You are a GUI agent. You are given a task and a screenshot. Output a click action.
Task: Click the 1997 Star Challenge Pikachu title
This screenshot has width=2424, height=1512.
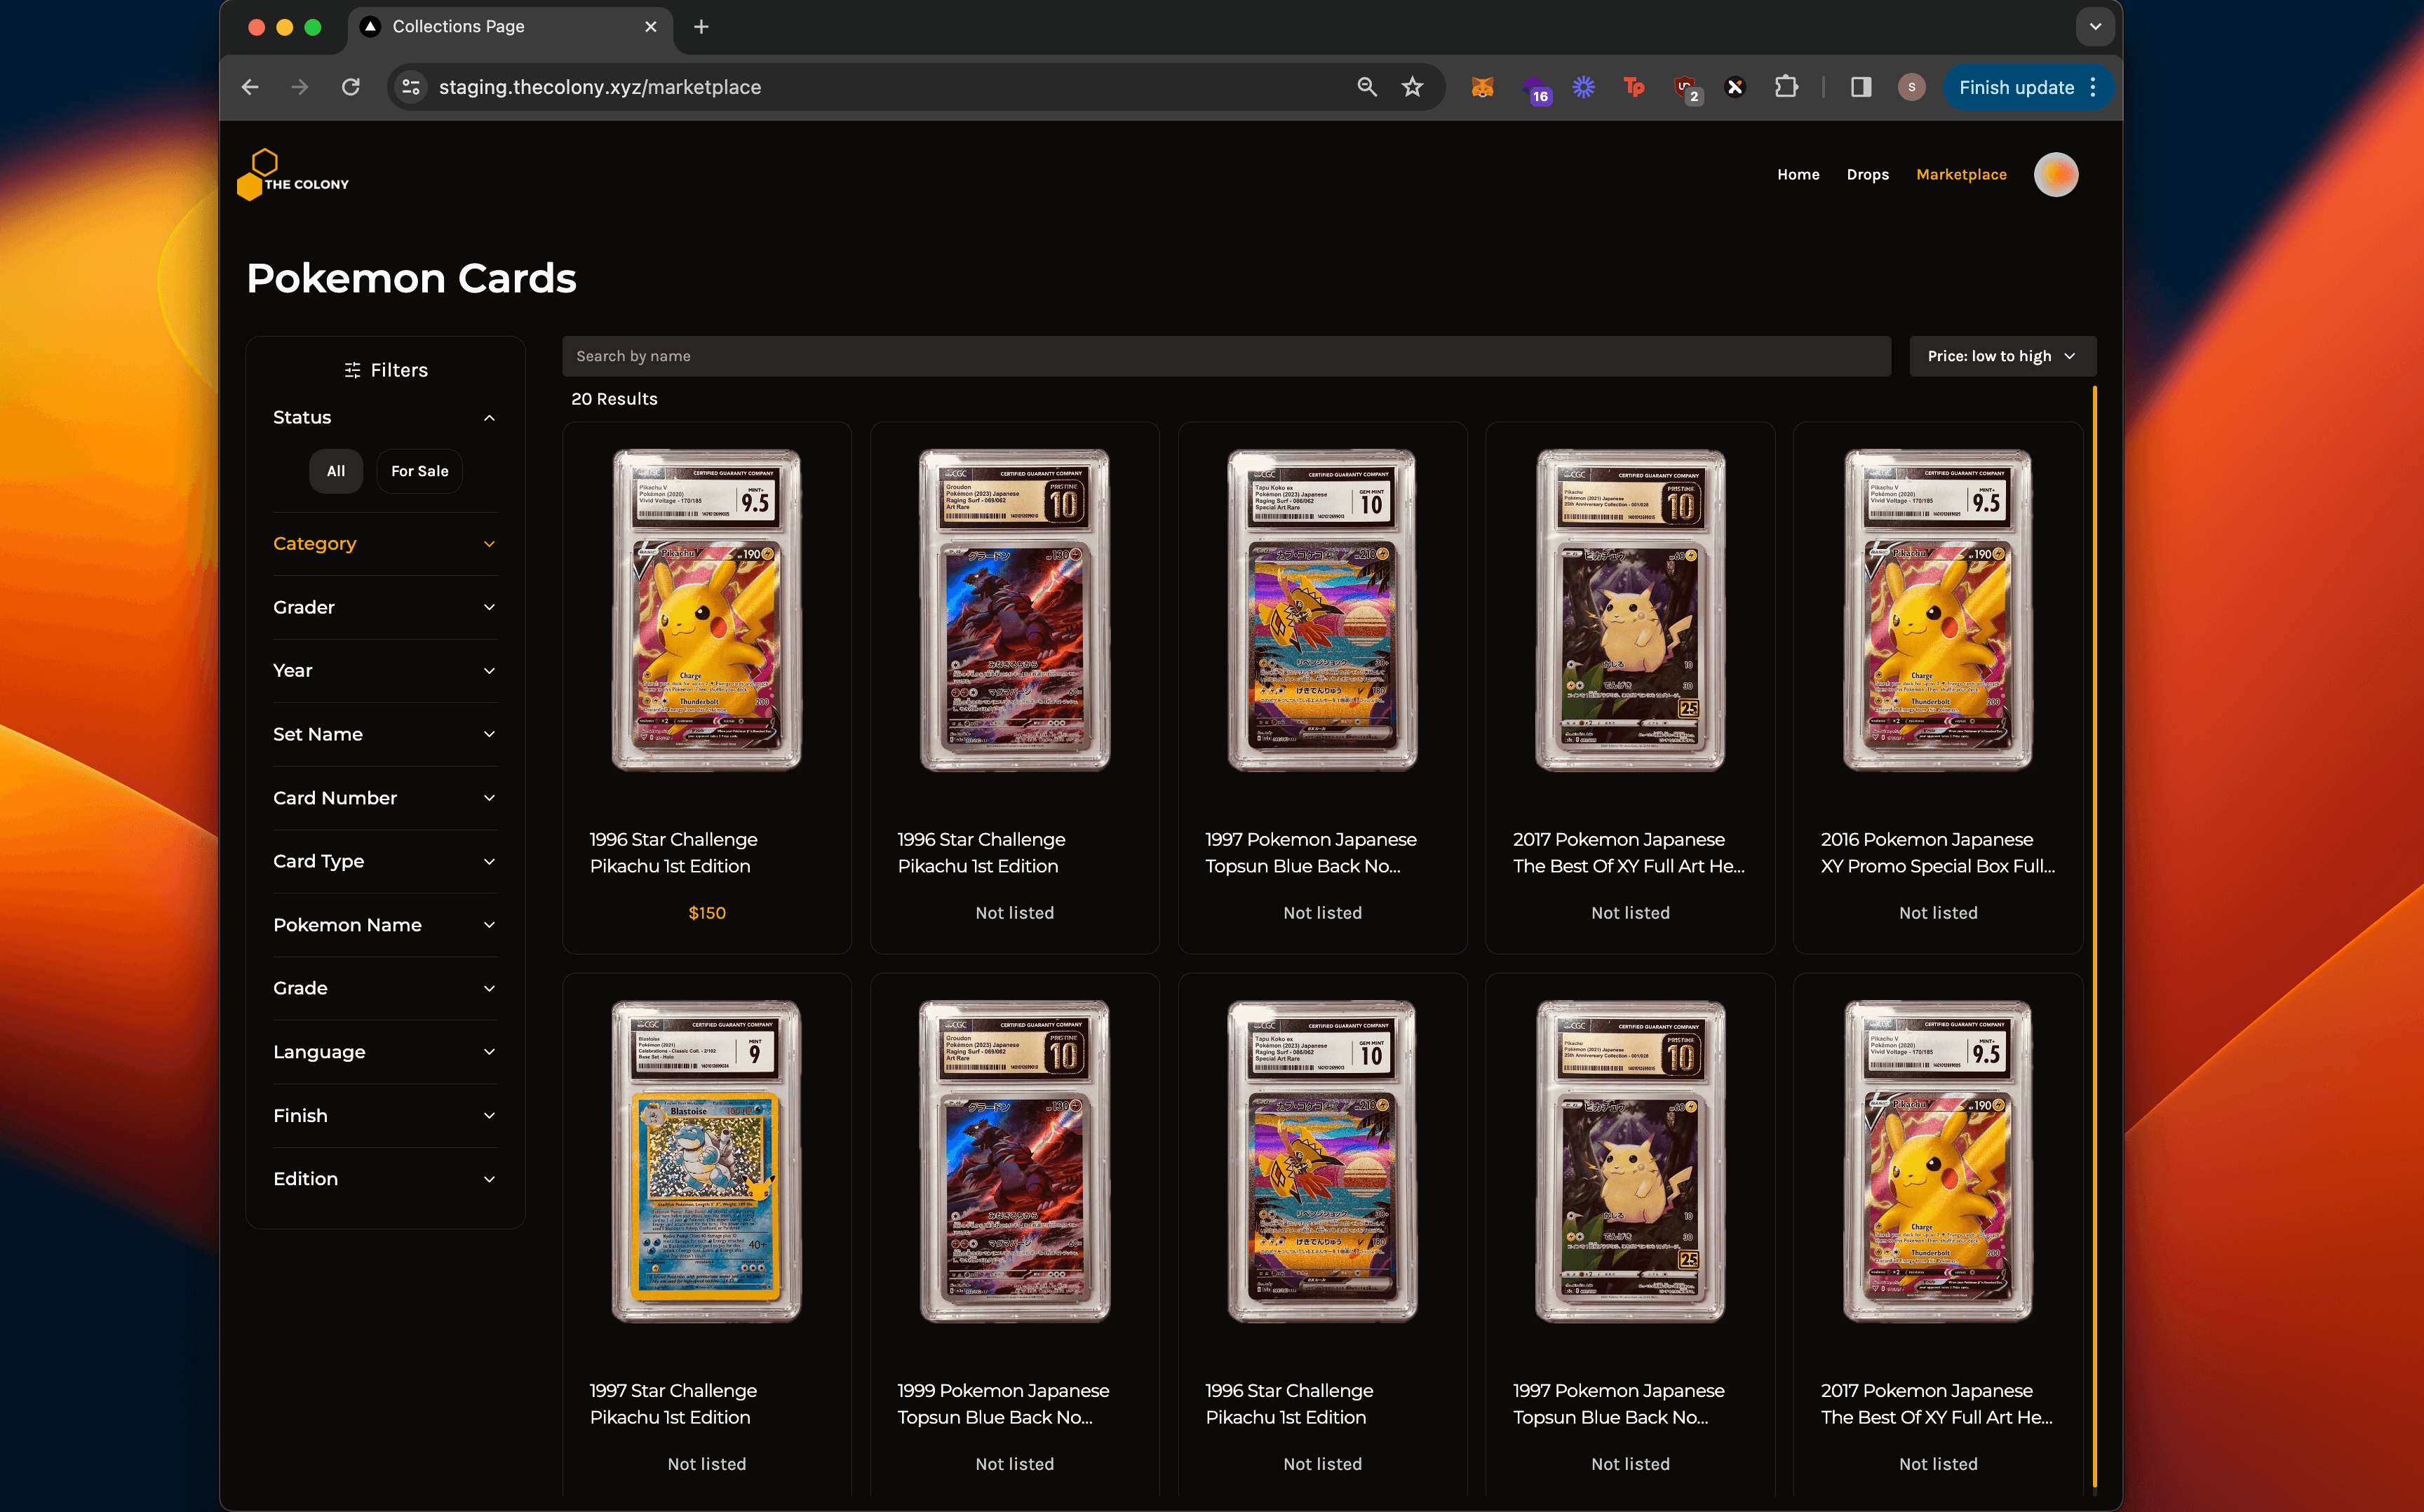[x=673, y=1404]
